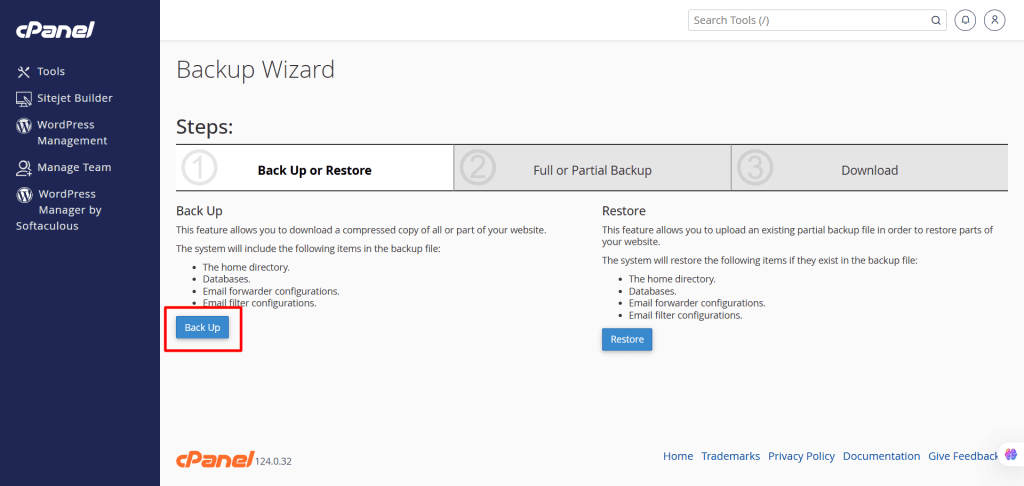The width and height of the screenshot is (1024, 486).
Task: Open the notifications bell icon
Action: tap(965, 20)
